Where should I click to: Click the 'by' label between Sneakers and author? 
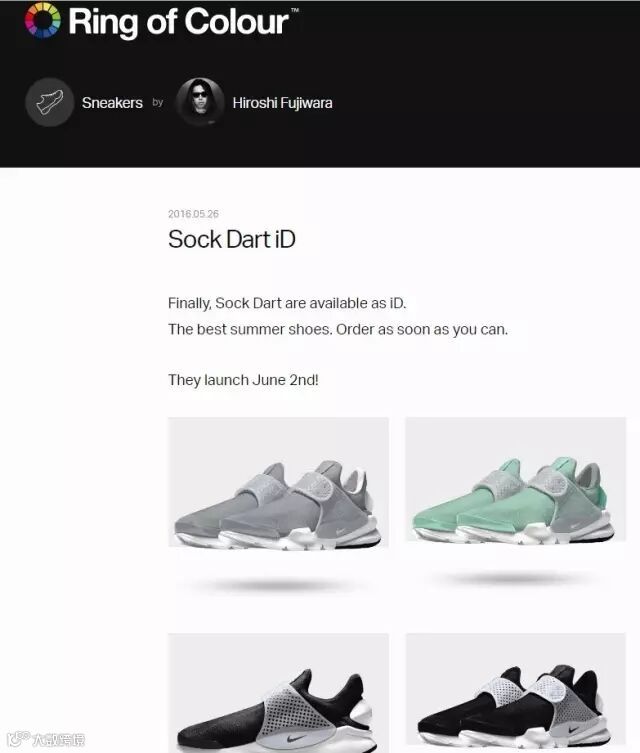pos(158,103)
